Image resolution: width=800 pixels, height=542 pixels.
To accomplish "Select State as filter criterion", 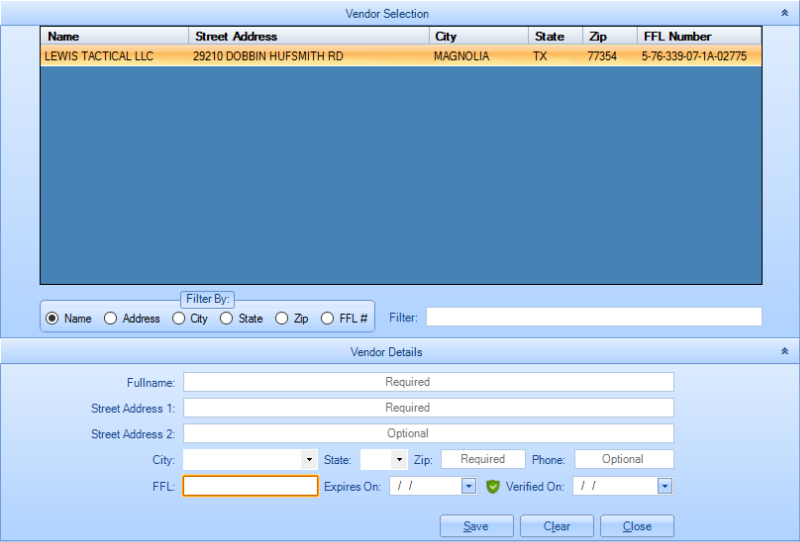I will pyautogui.click(x=226, y=318).
